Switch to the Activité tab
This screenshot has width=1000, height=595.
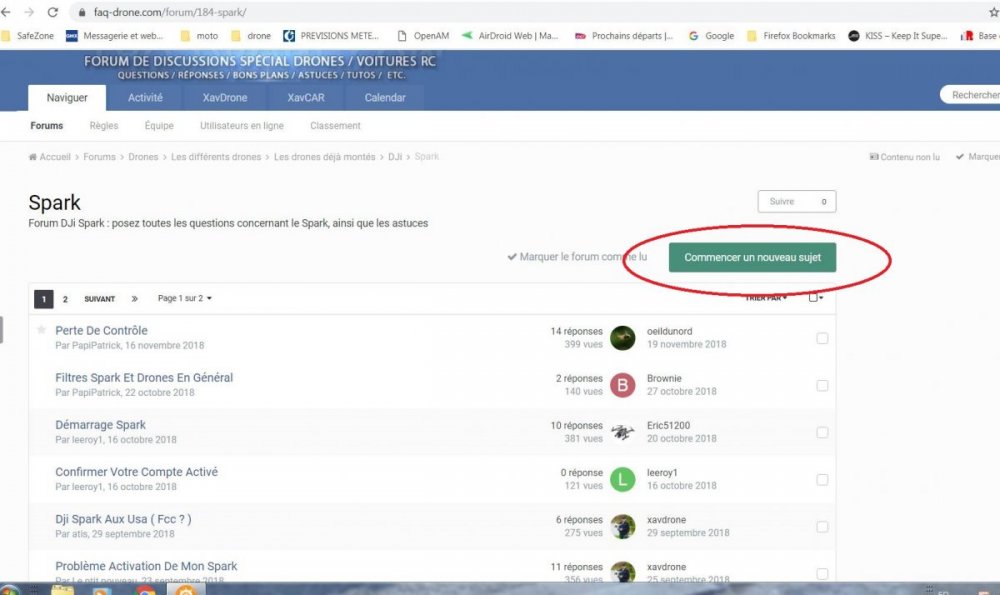point(145,98)
